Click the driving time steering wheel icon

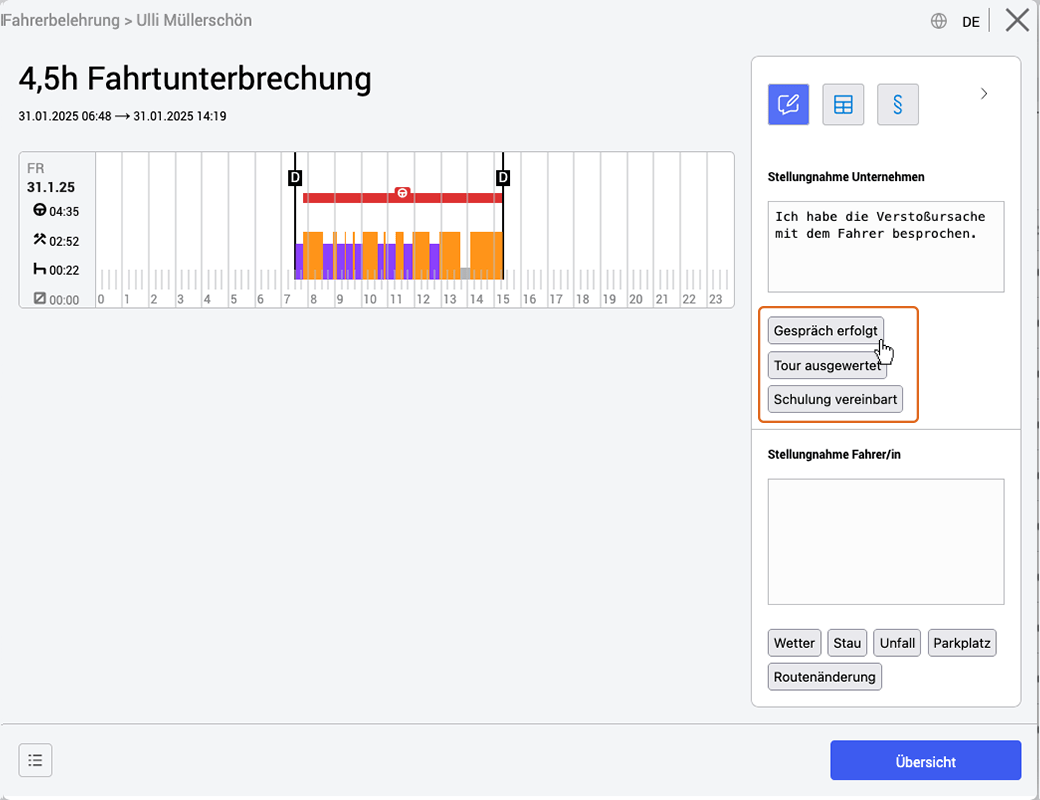tap(40, 210)
